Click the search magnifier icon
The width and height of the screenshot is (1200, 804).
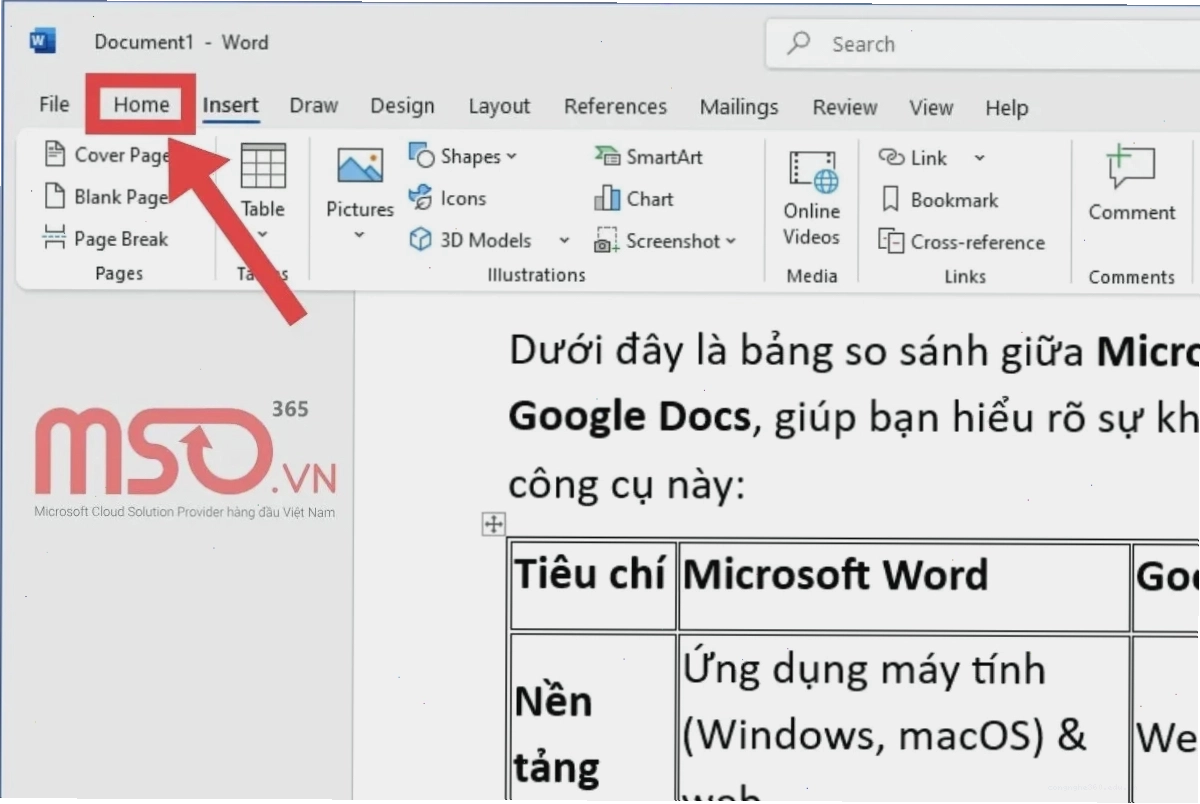pyautogui.click(x=798, y=43)
